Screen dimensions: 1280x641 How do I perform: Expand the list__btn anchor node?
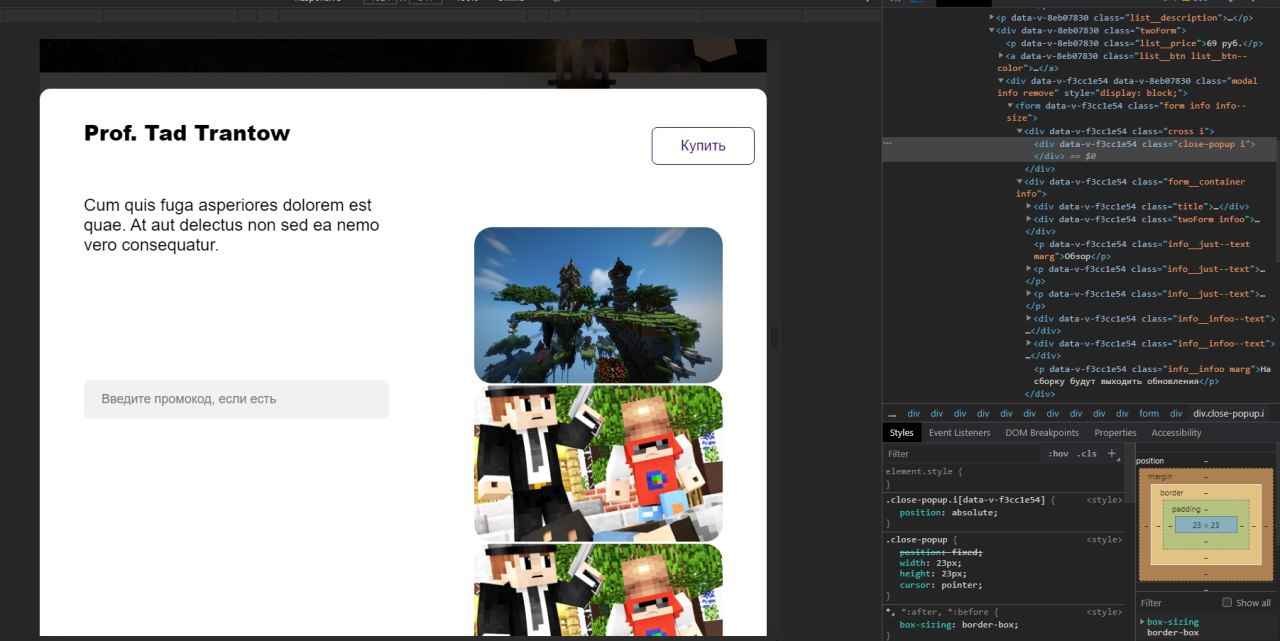coord(1001,56)
